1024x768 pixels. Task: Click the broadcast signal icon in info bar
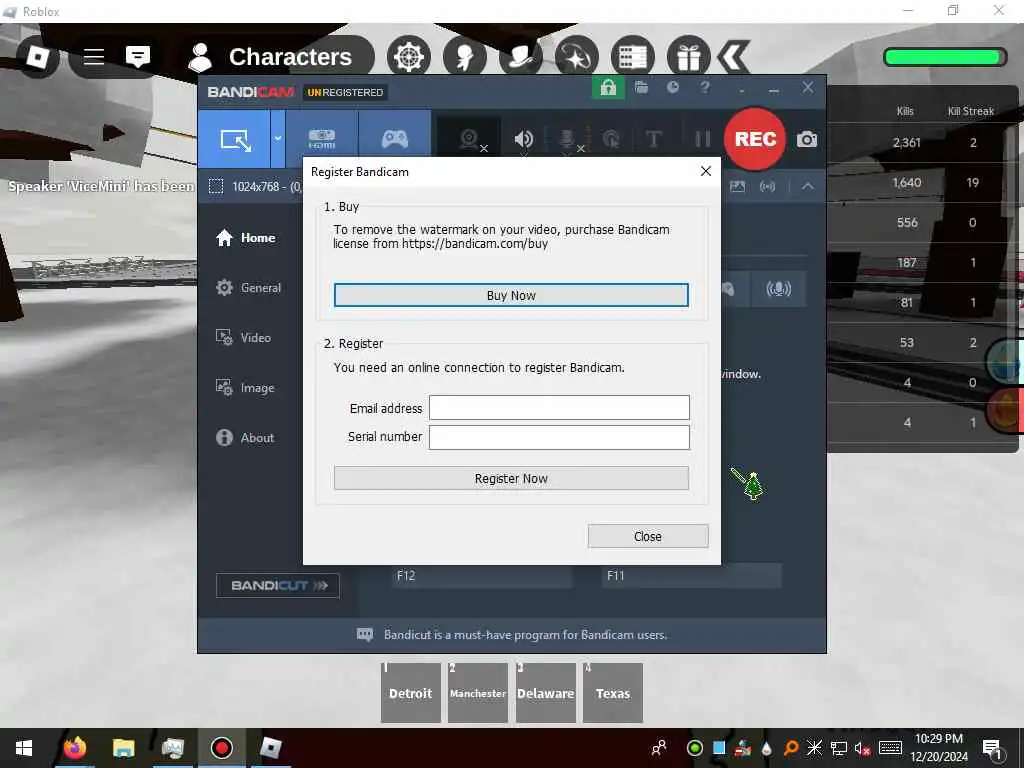pos(767,186)
